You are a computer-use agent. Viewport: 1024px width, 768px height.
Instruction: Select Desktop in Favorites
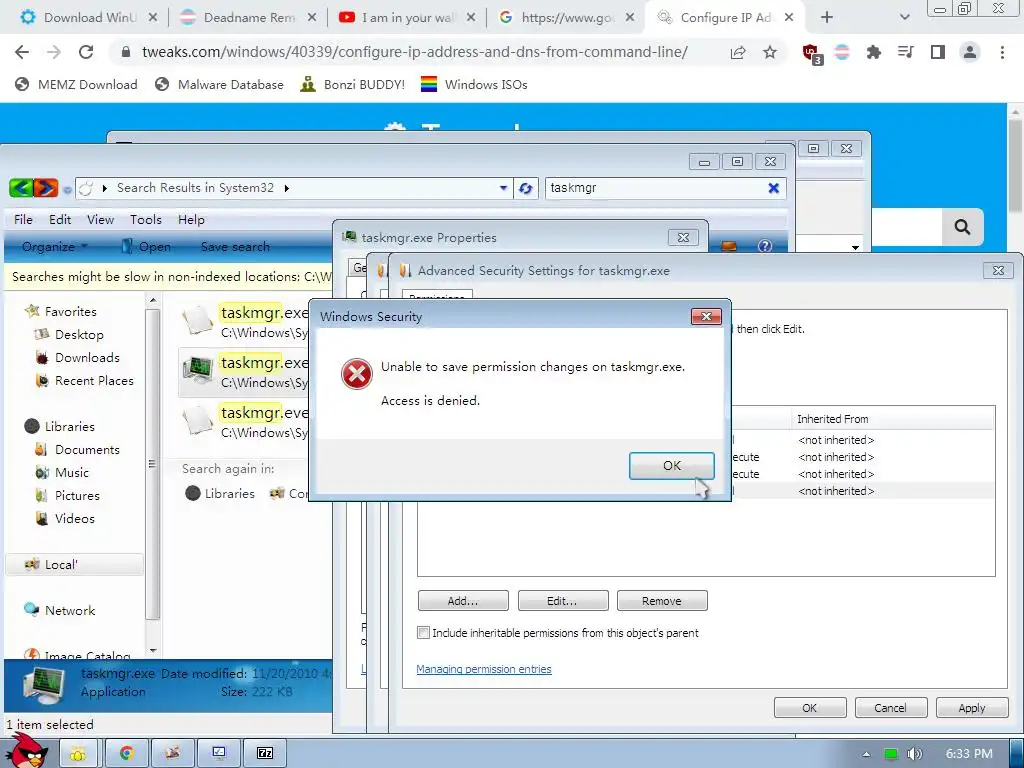click(79, 334)
